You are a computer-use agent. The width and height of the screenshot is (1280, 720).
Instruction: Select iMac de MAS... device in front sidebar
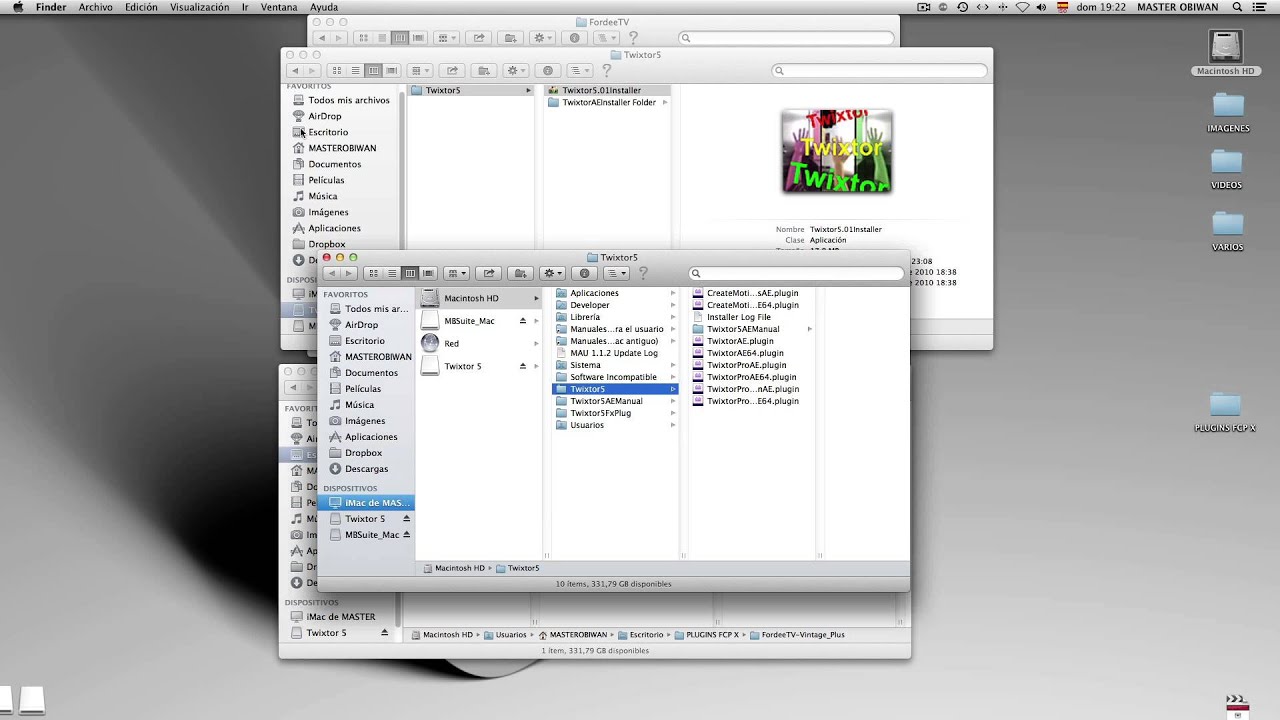coord(365,503)
